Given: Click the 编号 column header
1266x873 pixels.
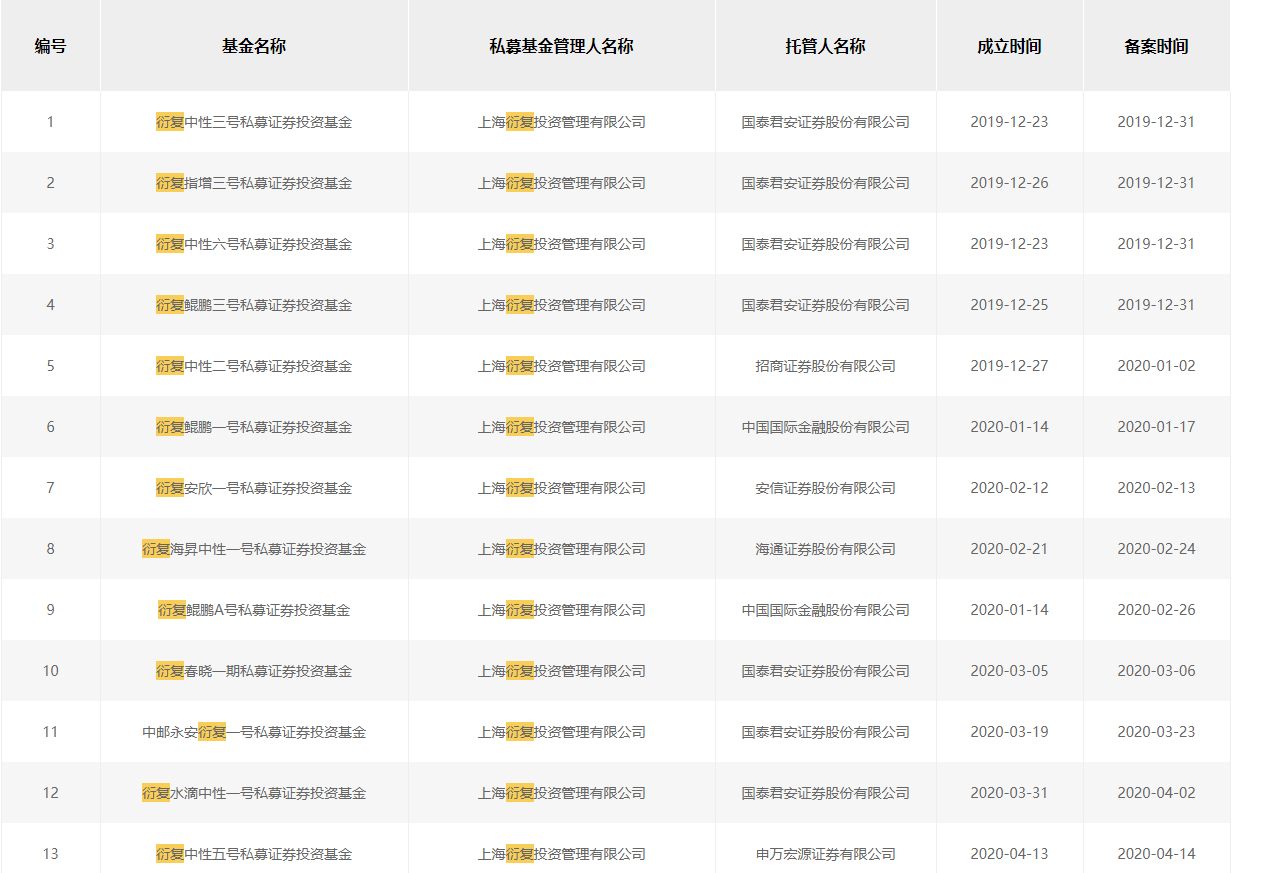Looking at the screenshot, I should pyautogui.click(x=50, y=46).
